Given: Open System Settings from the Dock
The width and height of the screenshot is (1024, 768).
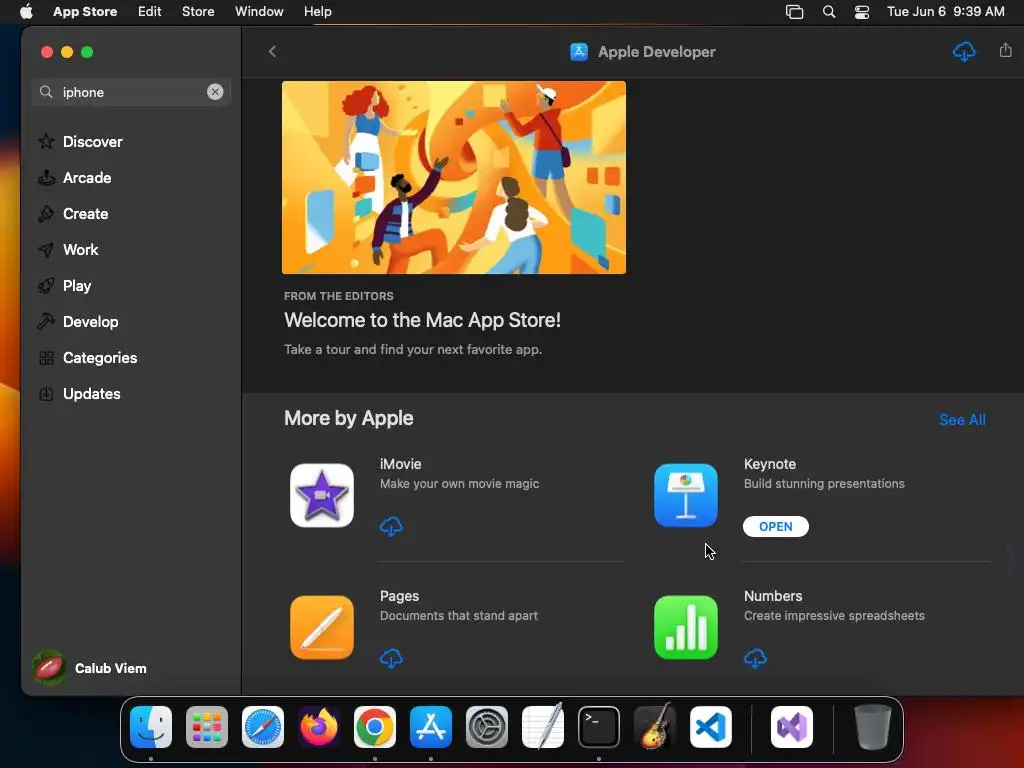Looking at the screenshot, I should click(x=487, y=727).
